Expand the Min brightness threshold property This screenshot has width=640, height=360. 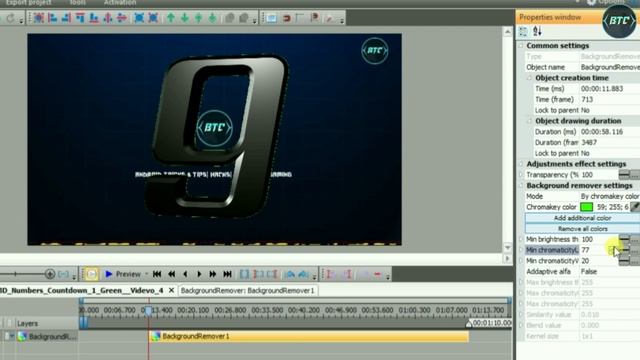[521, 239]
